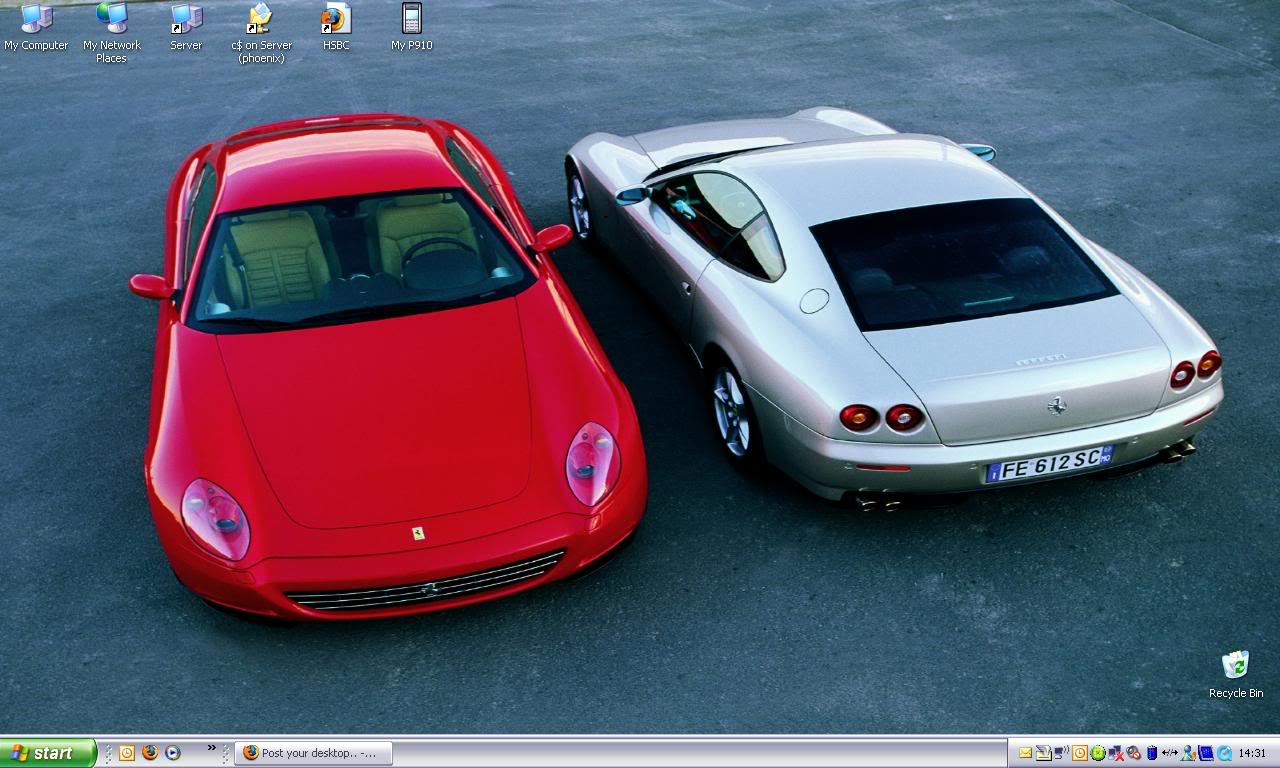This screenshot has height=768, width=1280.
Task: Open the orange clock Quick Launch icon
Action: point(127,753)
